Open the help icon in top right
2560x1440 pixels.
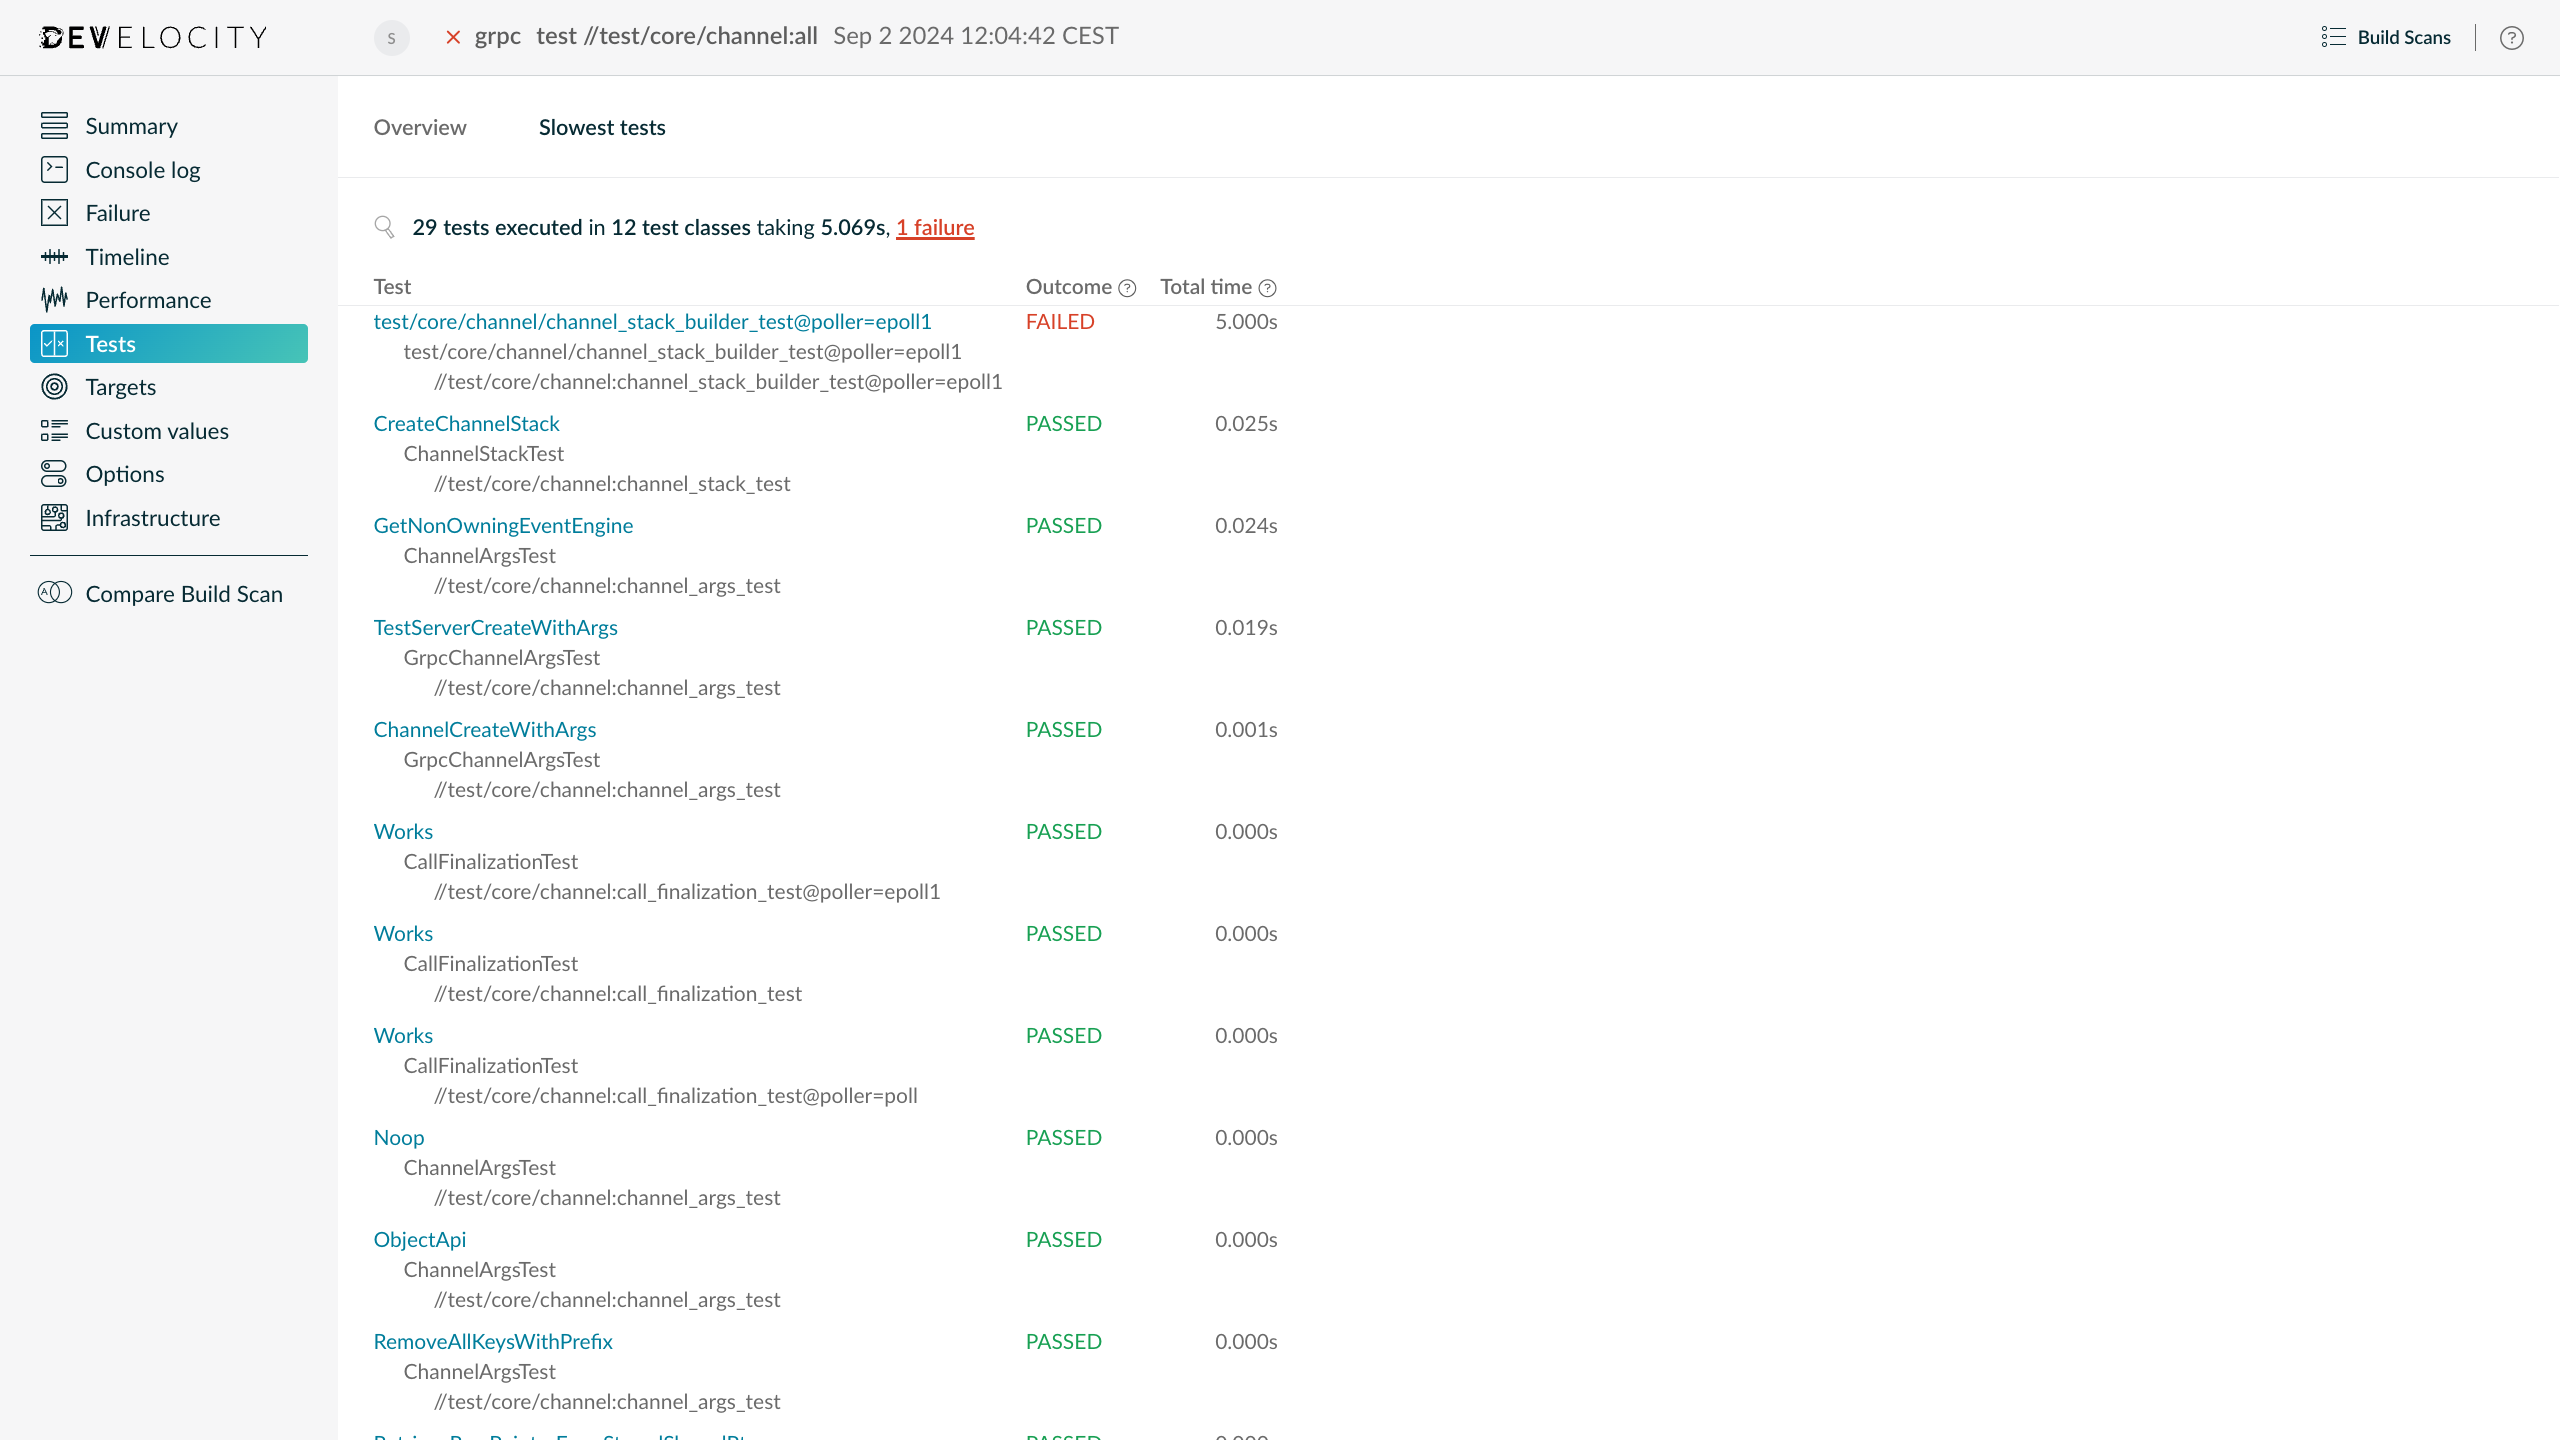2513,38
